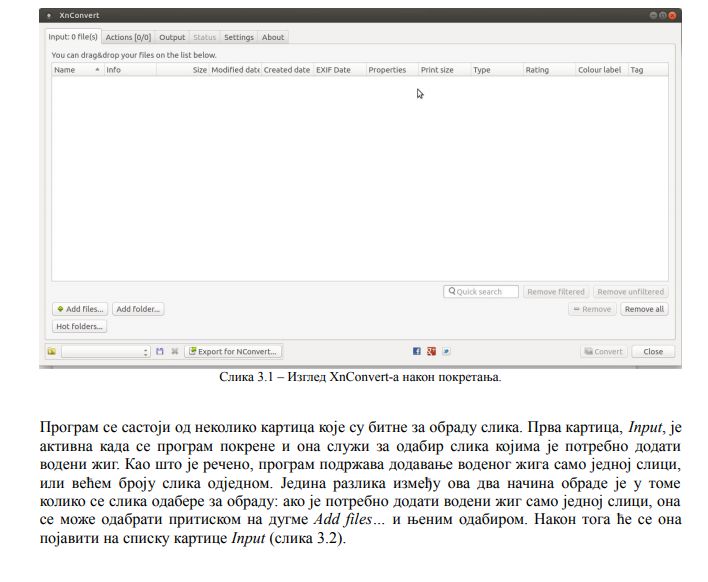The height and width of the screenshot is (582, 708).
Task: Open the Hot folders... dialog
Action: tap(79, 326)
